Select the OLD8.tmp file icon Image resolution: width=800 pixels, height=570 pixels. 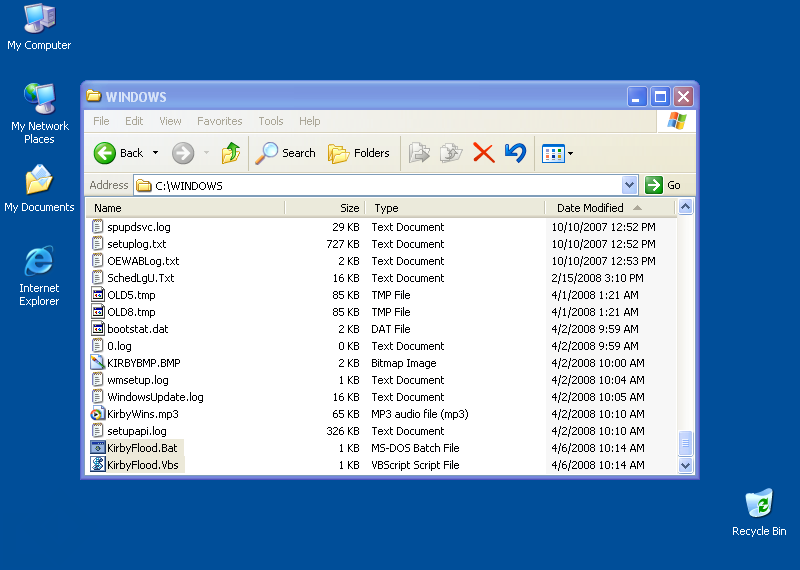(97, 312)
